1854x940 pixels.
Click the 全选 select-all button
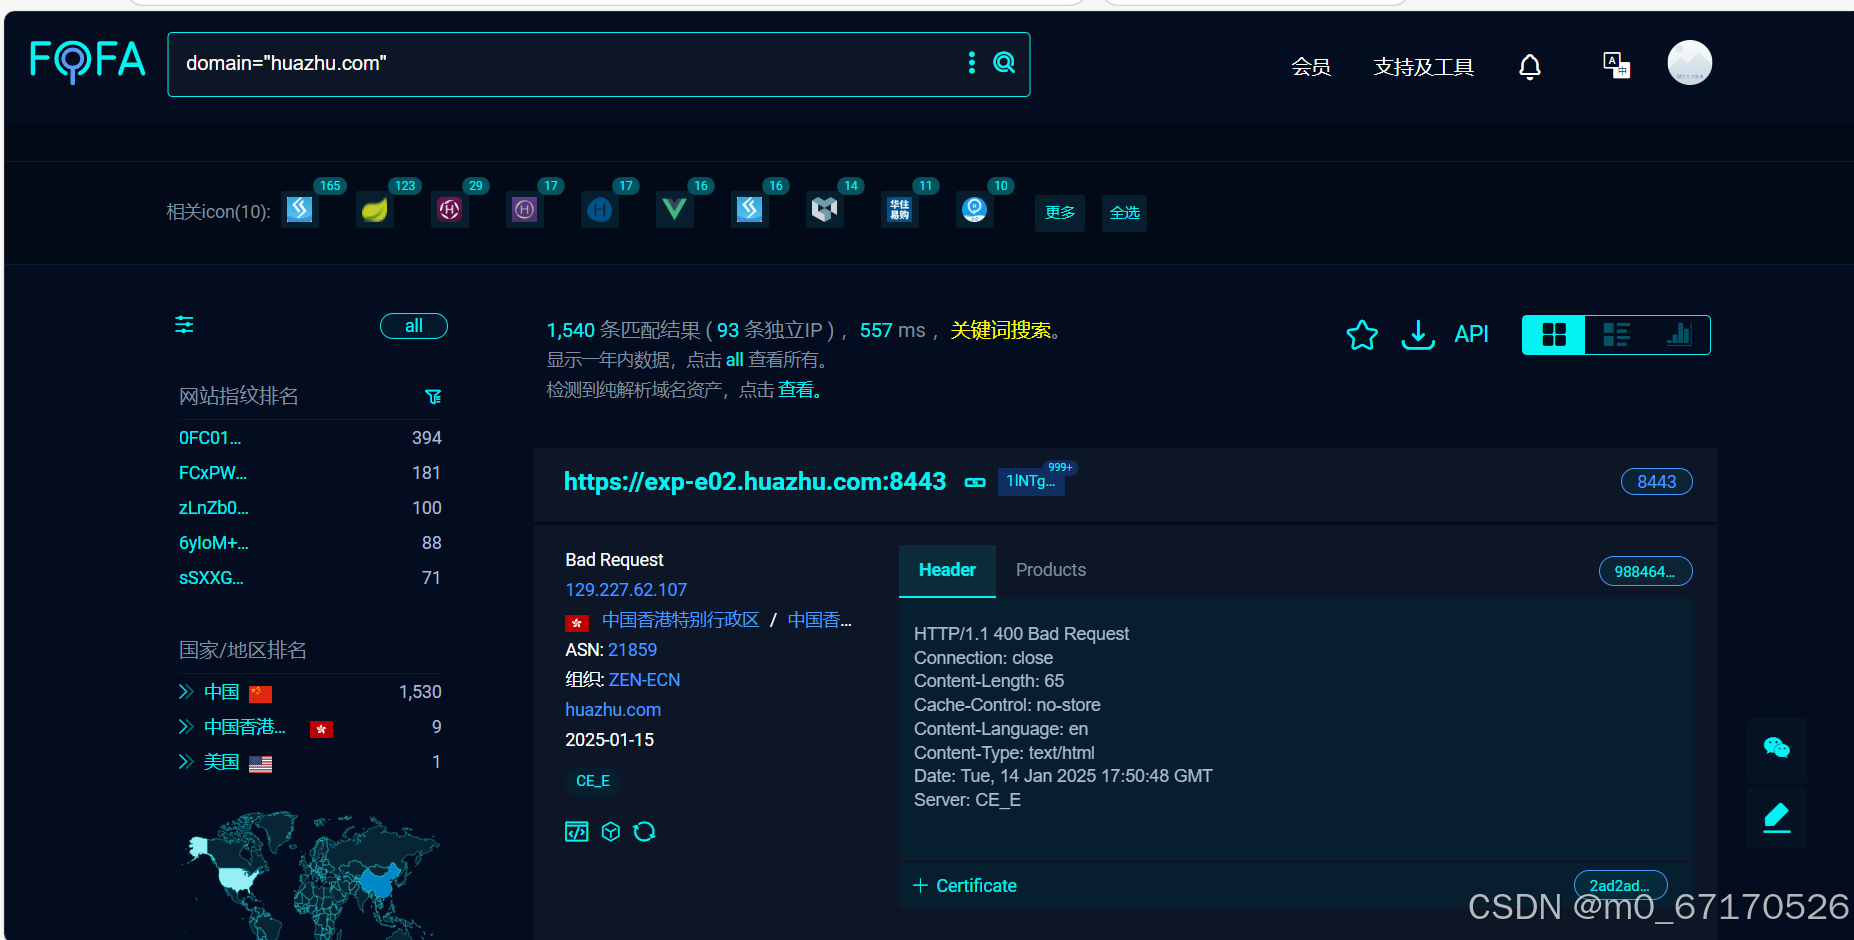[1124, 213]
